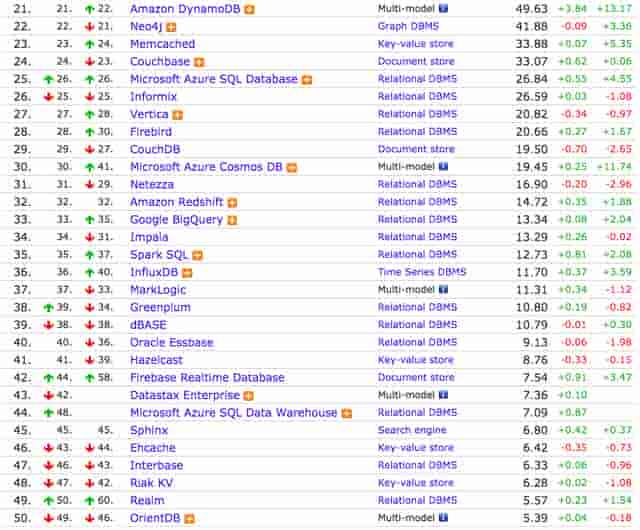Open the Google BigQuery link

coord(176,220)
